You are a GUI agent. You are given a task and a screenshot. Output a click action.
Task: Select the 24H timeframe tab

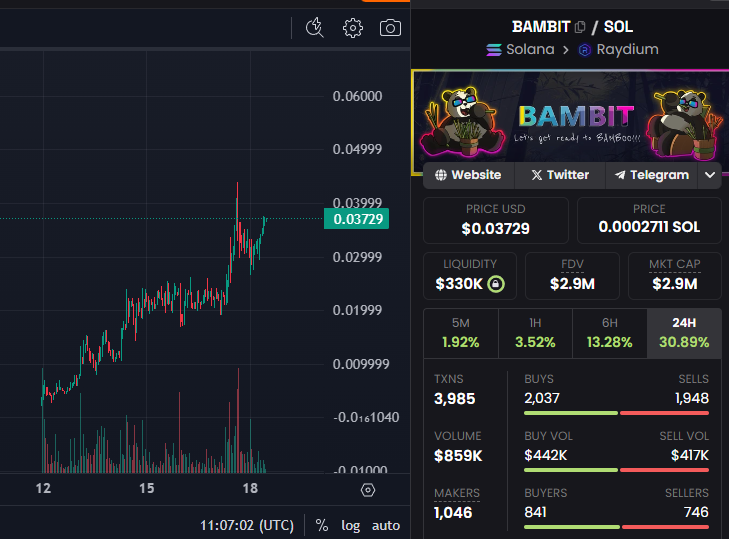[684, 333]
